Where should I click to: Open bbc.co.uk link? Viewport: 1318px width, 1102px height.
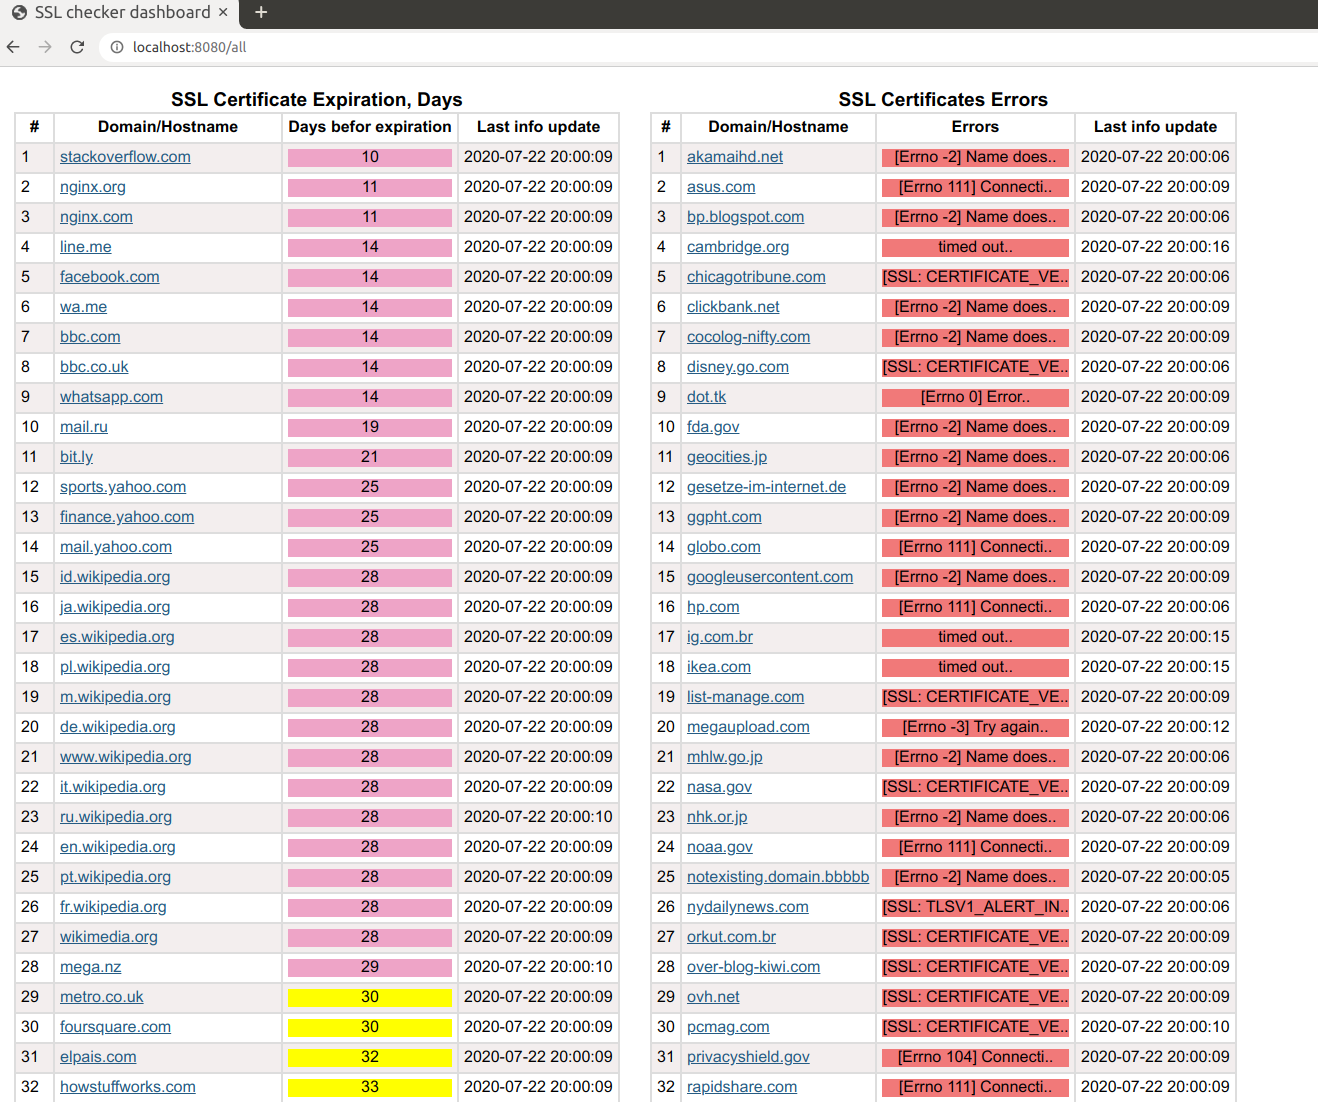point(94,367)
